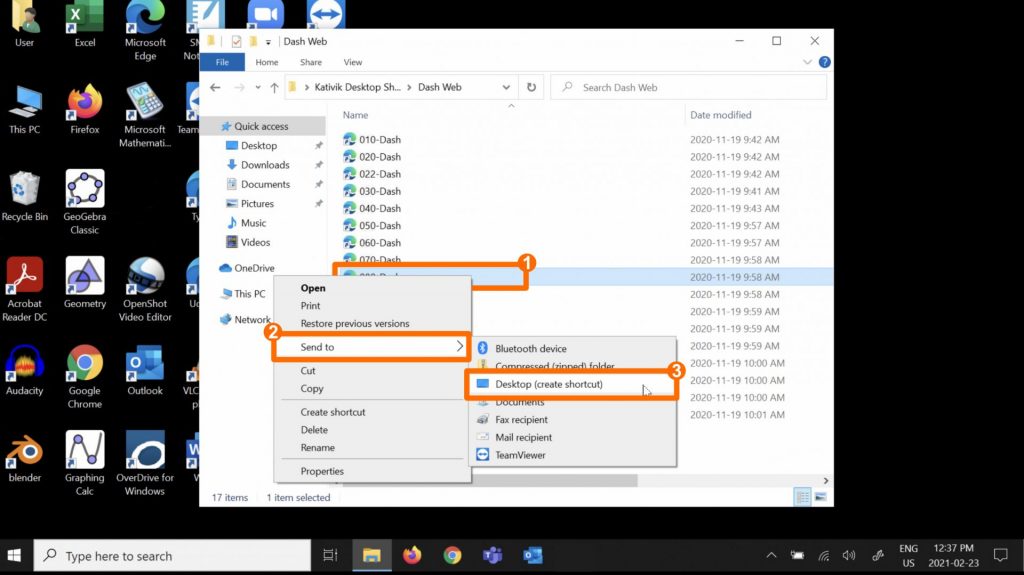Launch Microsoft Teams from the taskbar
Screen dimensions: 1024x575
point(492,555)
